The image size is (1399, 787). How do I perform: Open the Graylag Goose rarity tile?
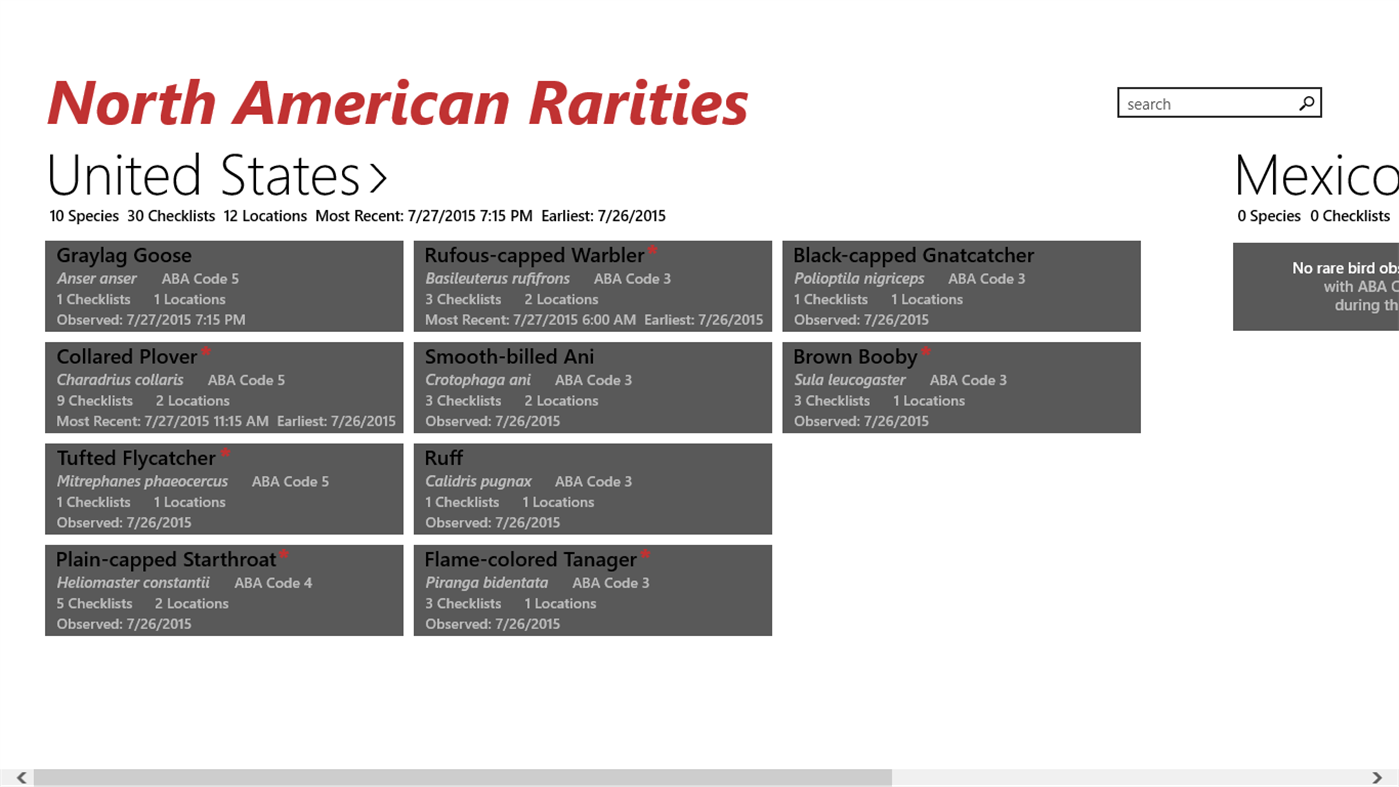pos(224,285)
